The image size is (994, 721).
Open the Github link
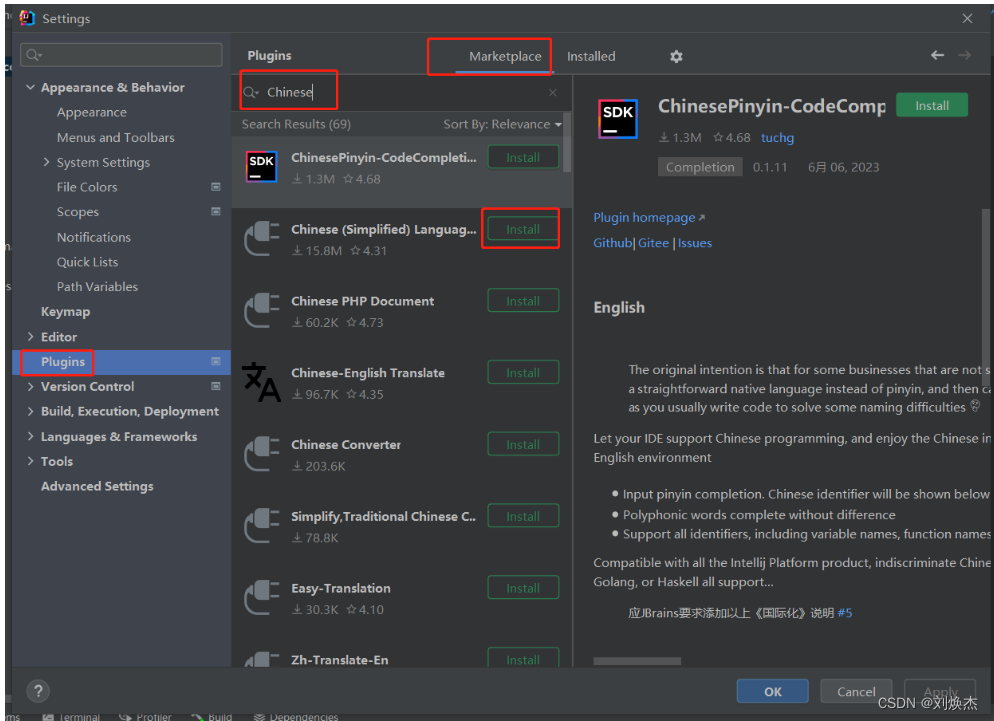[612, 243]
